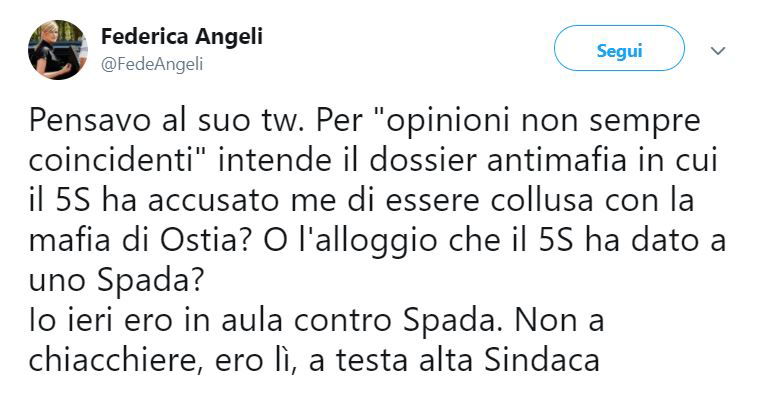Click the tweet's first line starting "Pensavo"

[364, 121]
